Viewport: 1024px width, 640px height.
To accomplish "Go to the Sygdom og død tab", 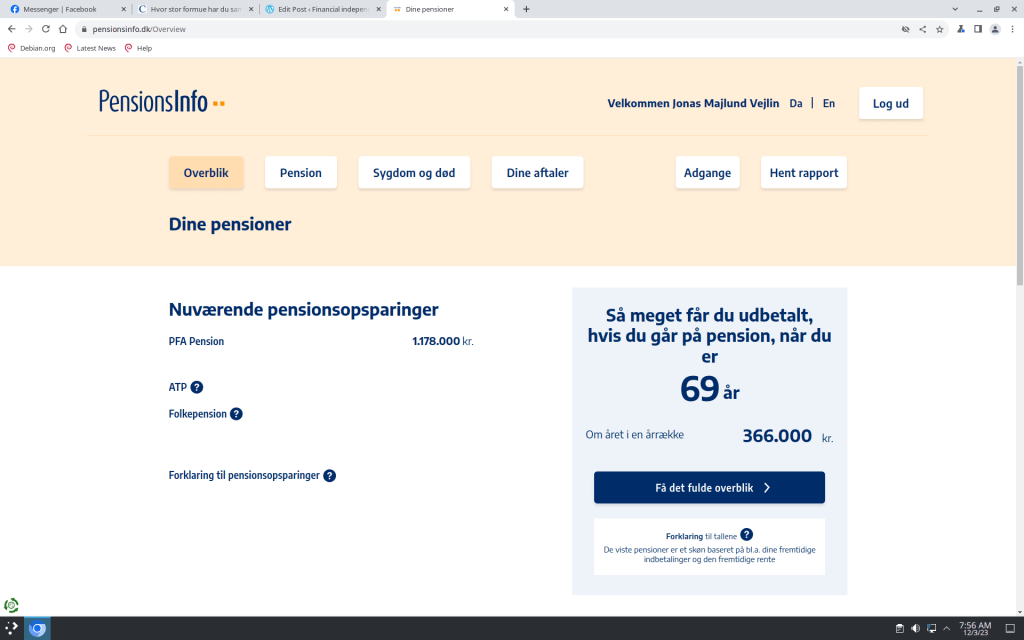I will point(414,173).
